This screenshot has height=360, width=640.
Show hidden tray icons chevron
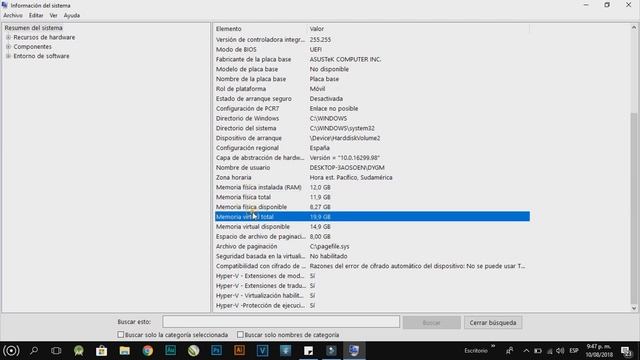tap(526, 351)
